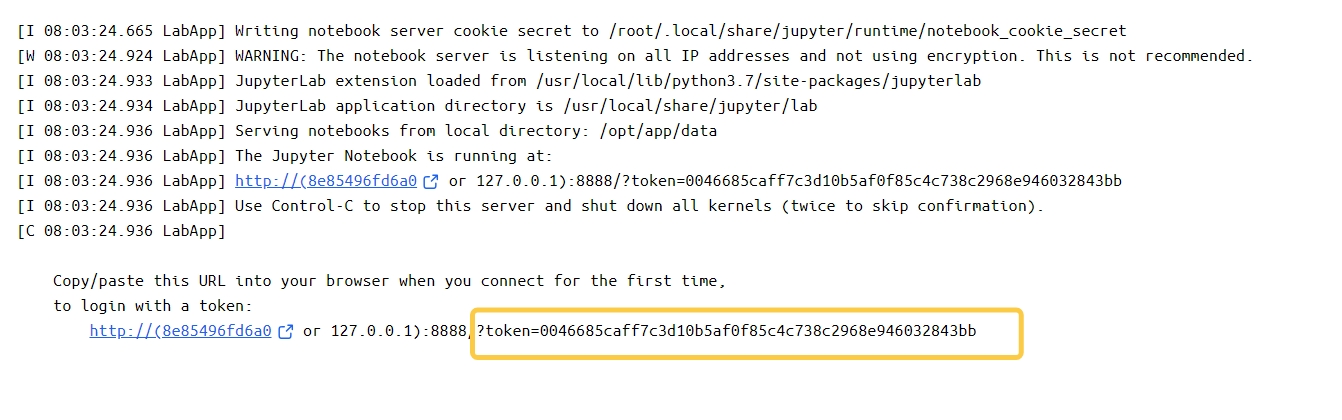Image resolution: width=1342 pixels, height=420 pixels.
Task: Click the highlighted ?token= string in the yellow box
Action: click(727, 331)
